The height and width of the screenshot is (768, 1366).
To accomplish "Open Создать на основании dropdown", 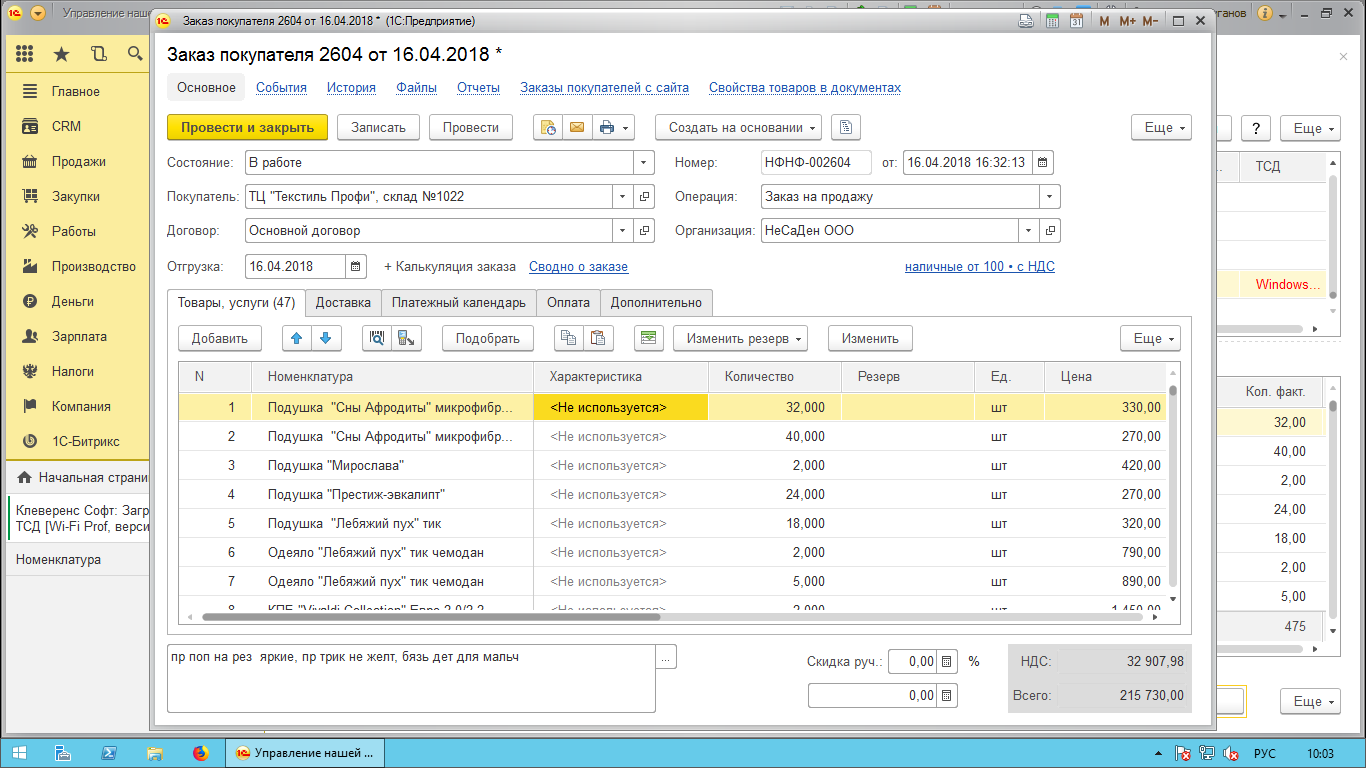I will tap(739, 127).
